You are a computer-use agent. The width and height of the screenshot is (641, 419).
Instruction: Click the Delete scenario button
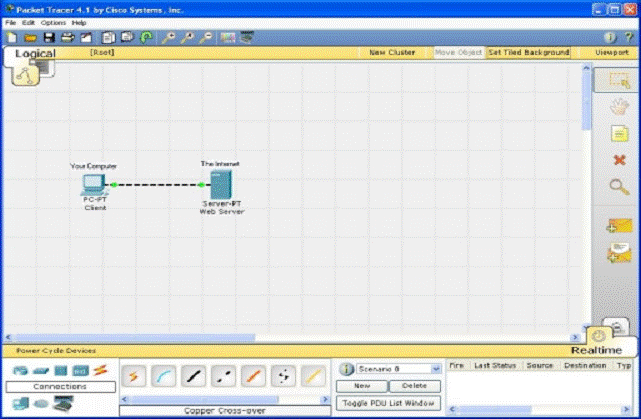click(414, 385)
